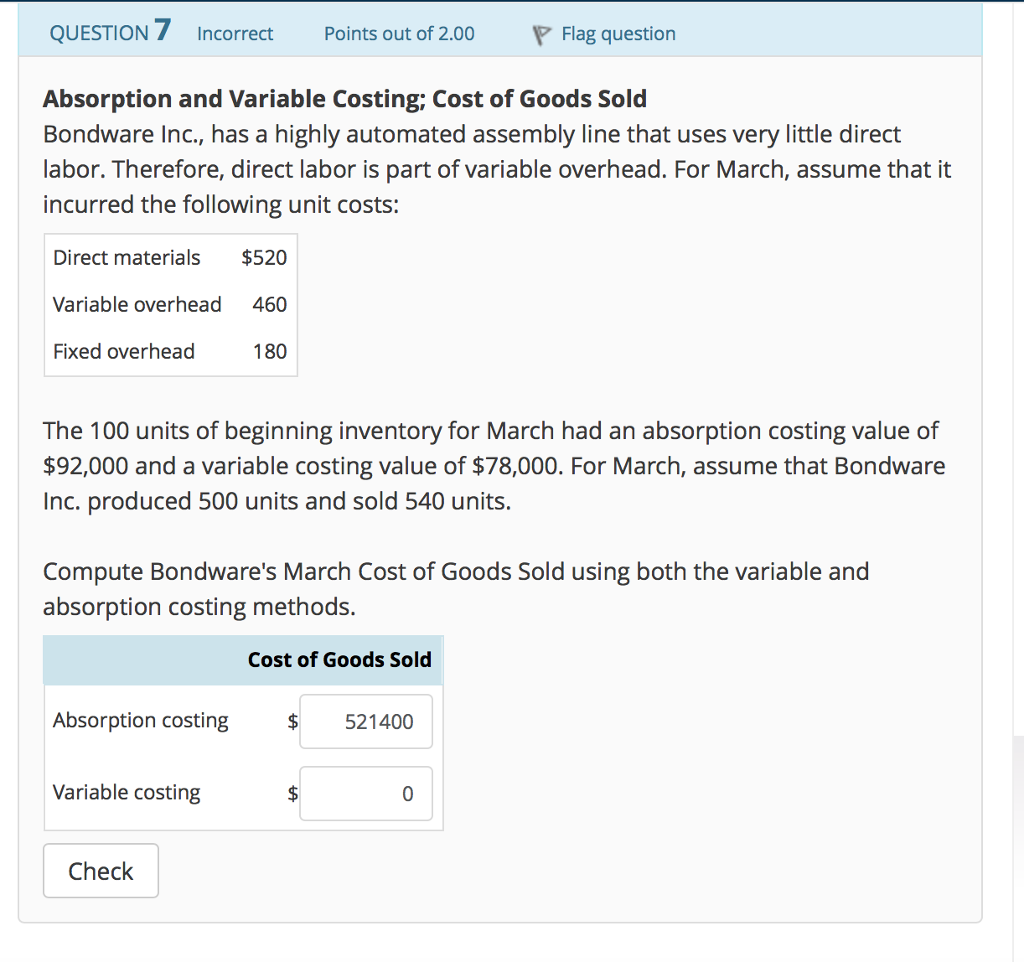Click the Absorption costing answer field showing 521400
The height and width of the screenshot is (962, 1024).
point(365,721)
